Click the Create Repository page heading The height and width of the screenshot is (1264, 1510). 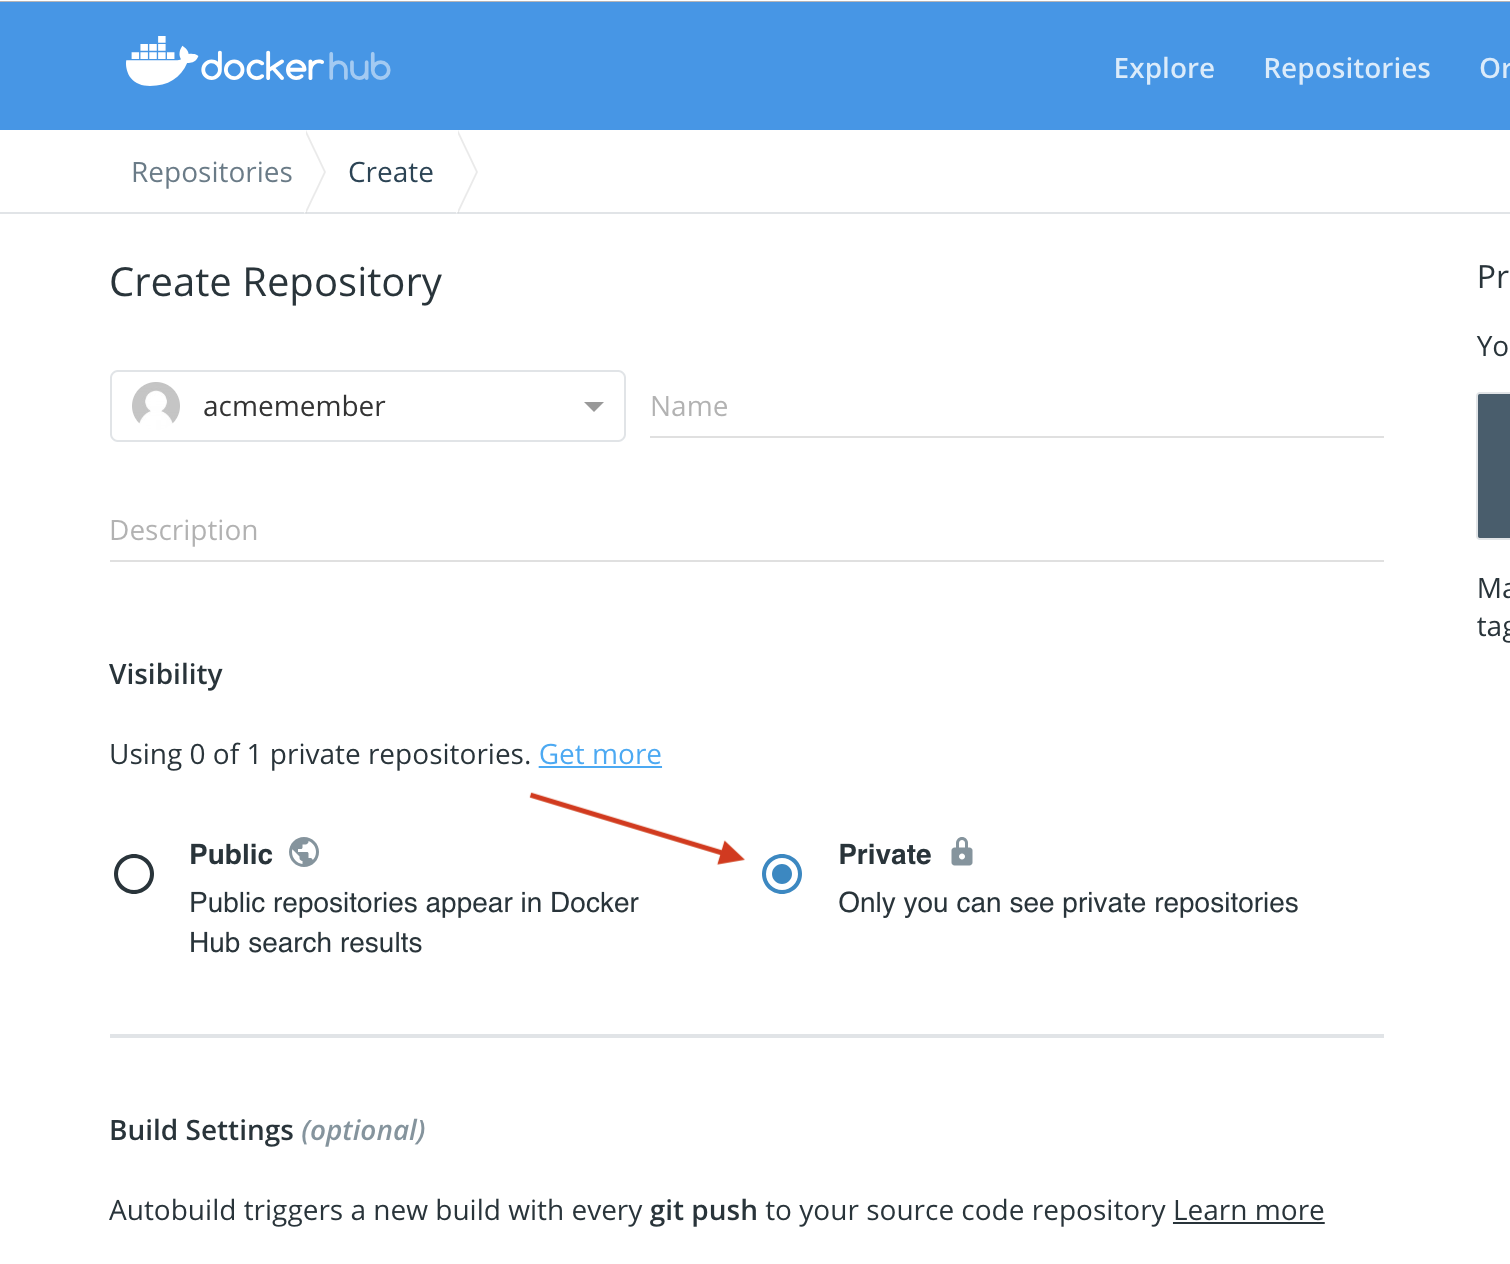coord(276,282)
